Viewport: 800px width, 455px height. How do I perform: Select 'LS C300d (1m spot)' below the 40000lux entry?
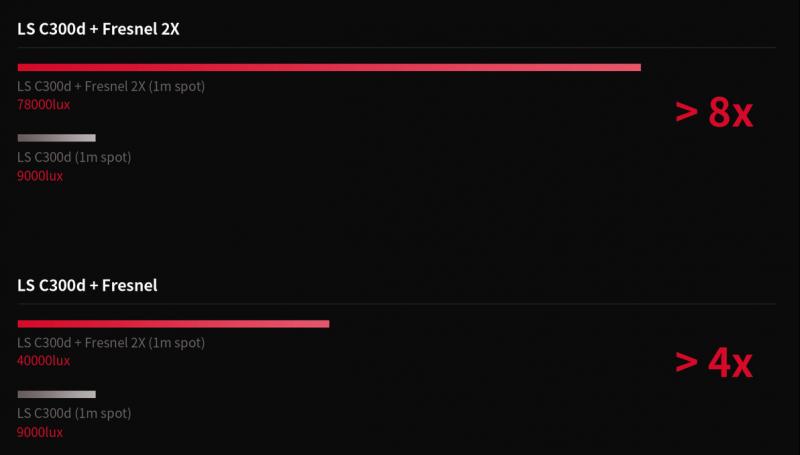74,413
